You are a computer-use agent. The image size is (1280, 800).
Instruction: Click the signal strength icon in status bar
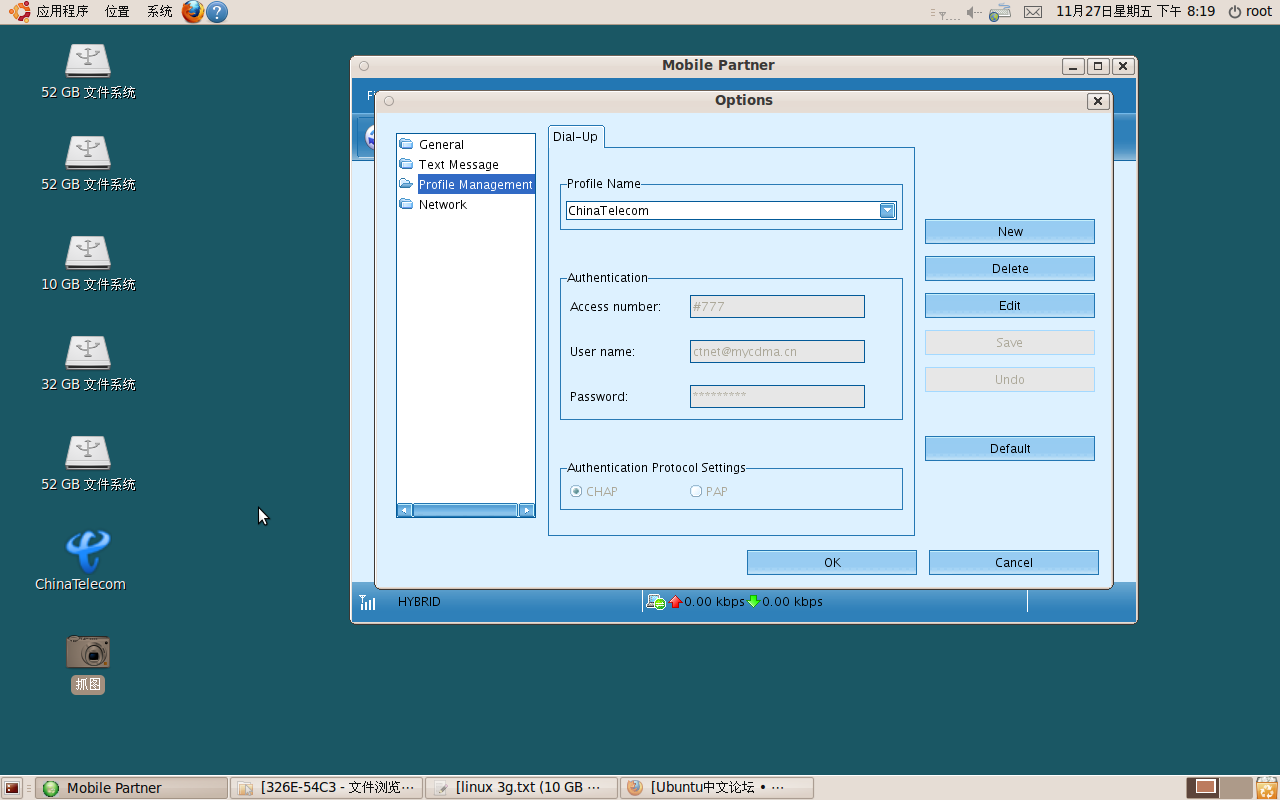point(368,602)
